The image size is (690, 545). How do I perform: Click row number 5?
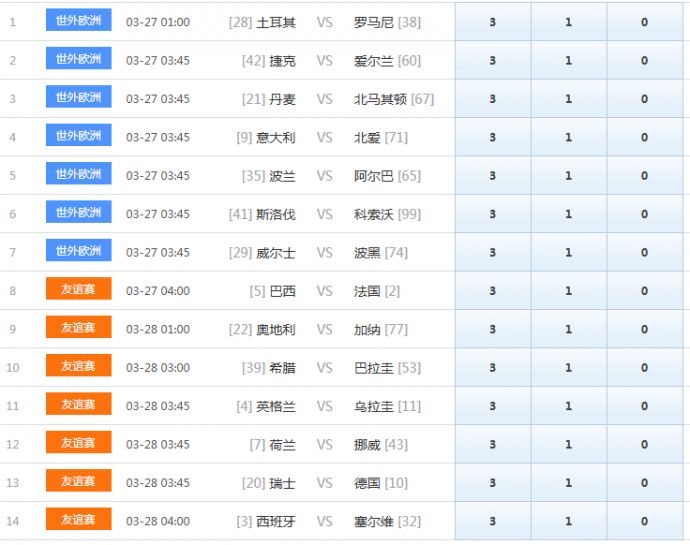13,176
